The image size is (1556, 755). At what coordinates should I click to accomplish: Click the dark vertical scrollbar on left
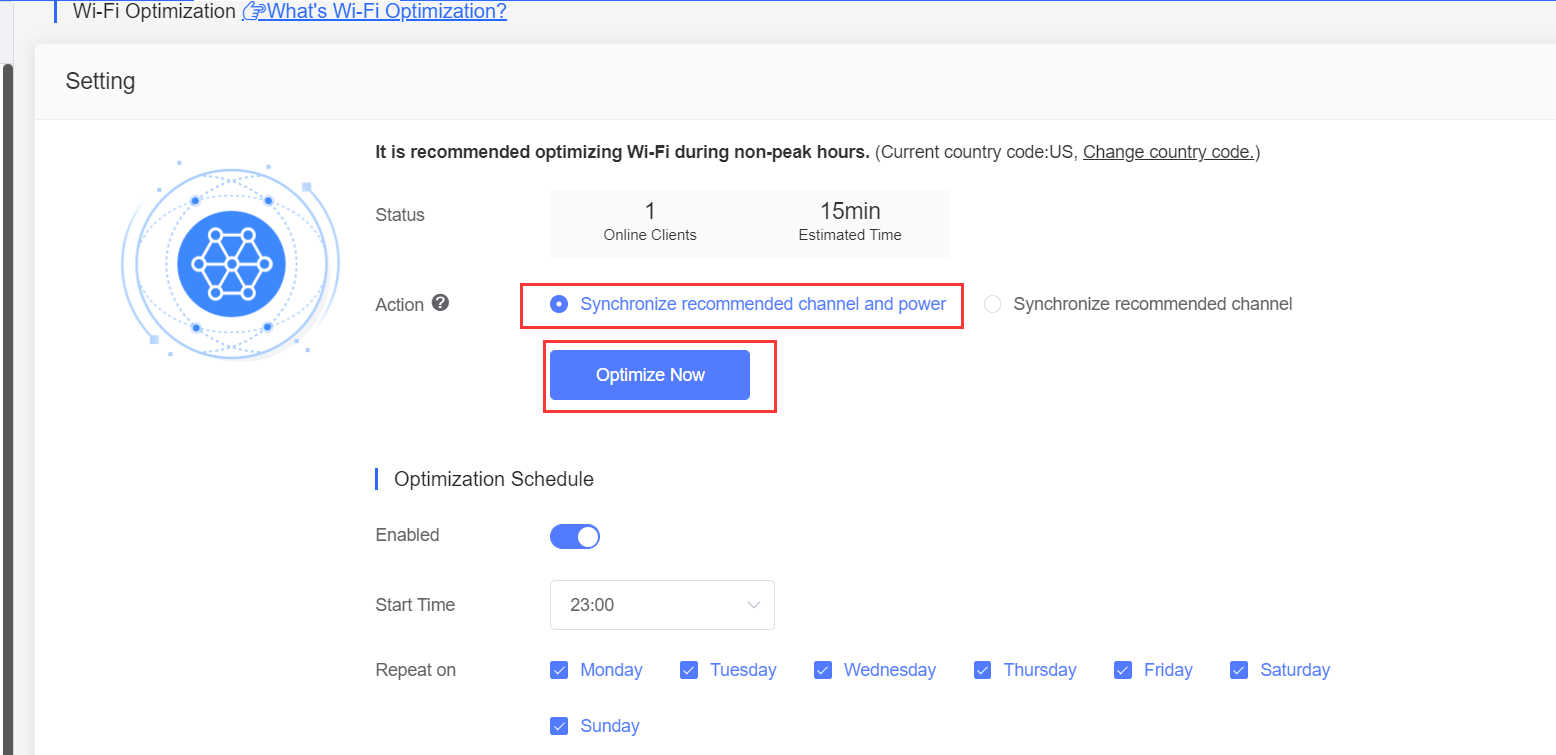[8, 400]
